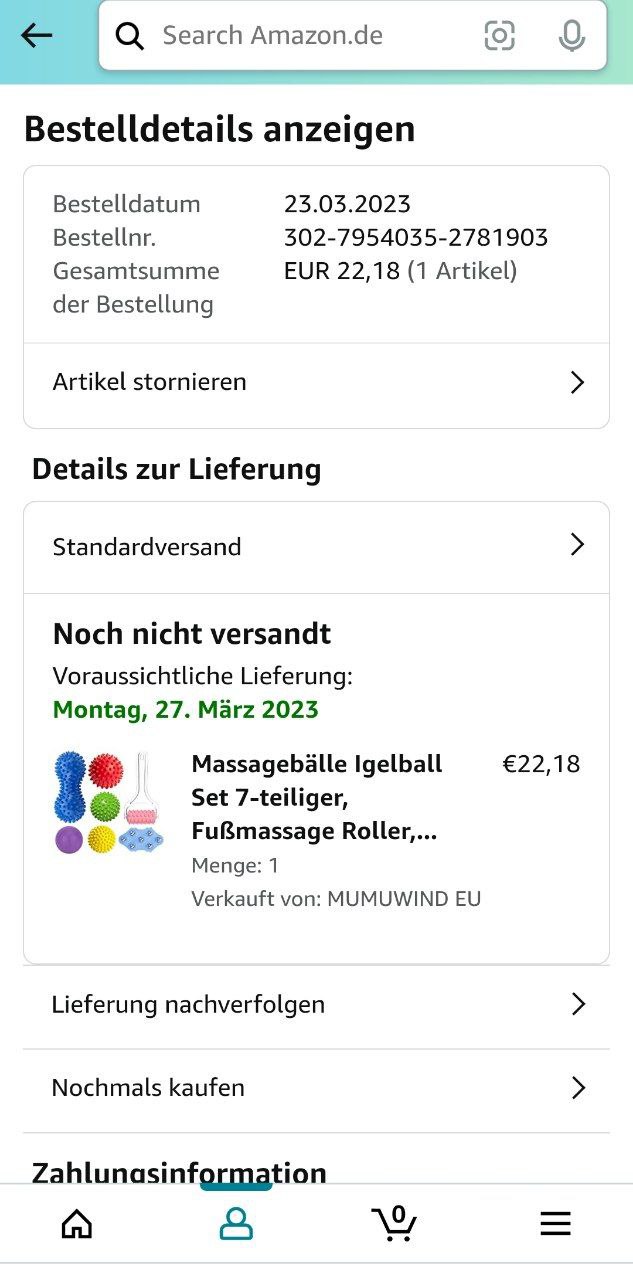Tap the search magnifier icon
This screenshot has width=633, height=1280.
pos(130,36)
